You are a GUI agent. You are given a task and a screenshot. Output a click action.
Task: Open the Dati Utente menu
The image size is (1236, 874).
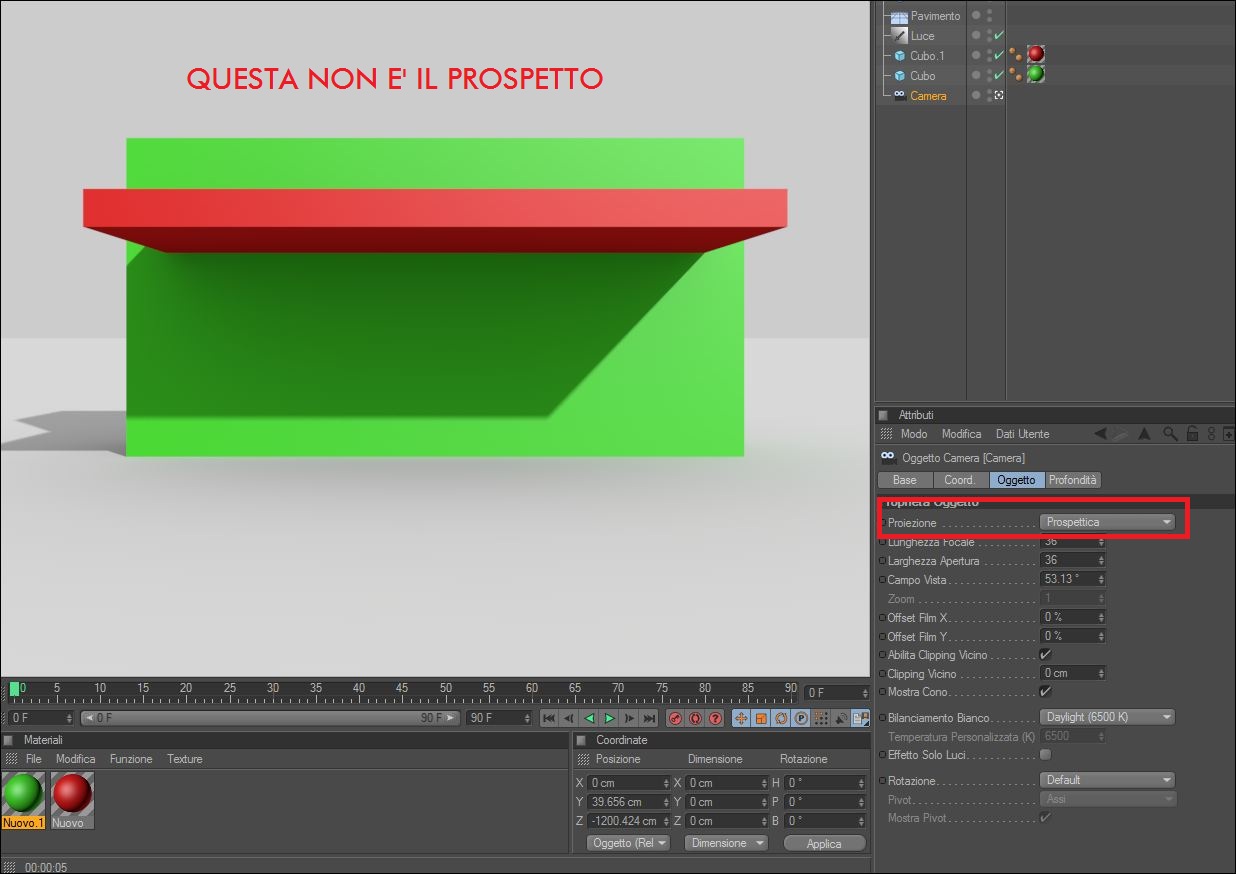1022,434
